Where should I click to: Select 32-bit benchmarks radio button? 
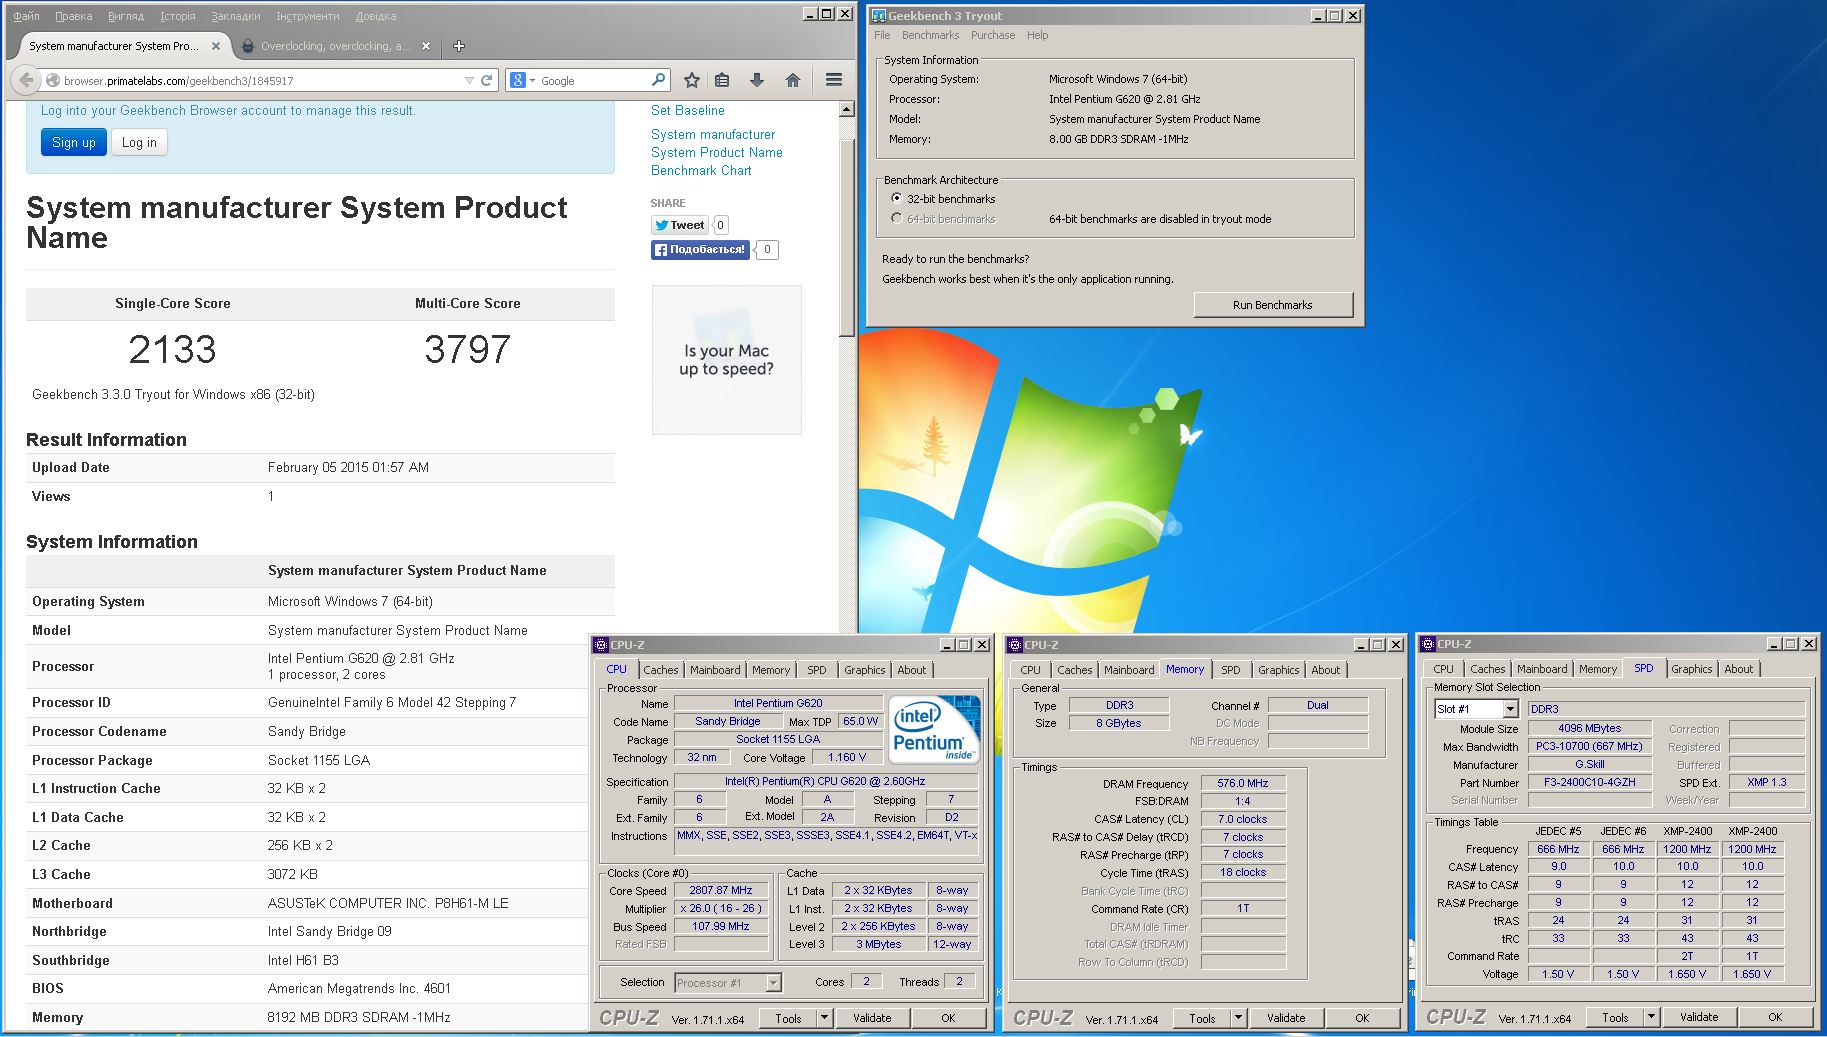pyautogui.click(x=896, y=198)
